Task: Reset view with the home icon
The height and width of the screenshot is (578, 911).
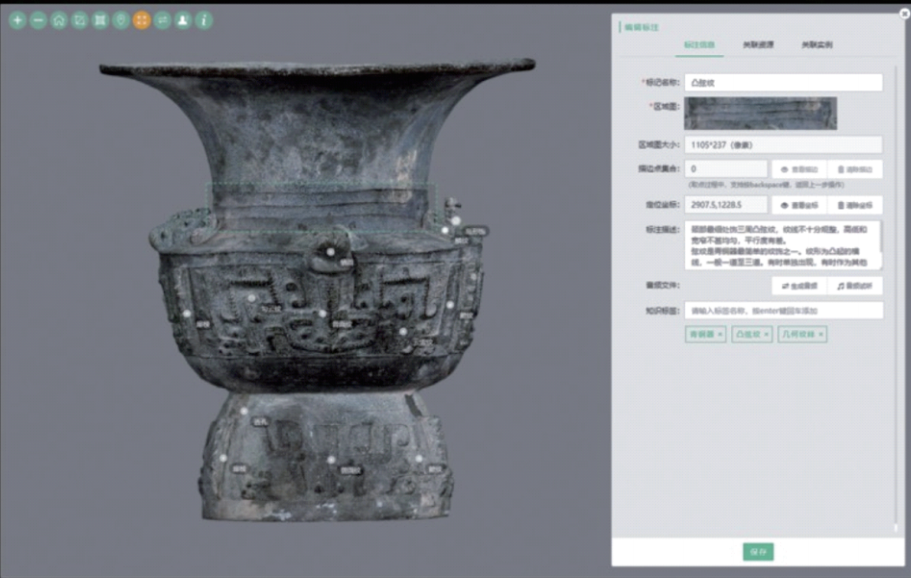Action: click(59, 20)
